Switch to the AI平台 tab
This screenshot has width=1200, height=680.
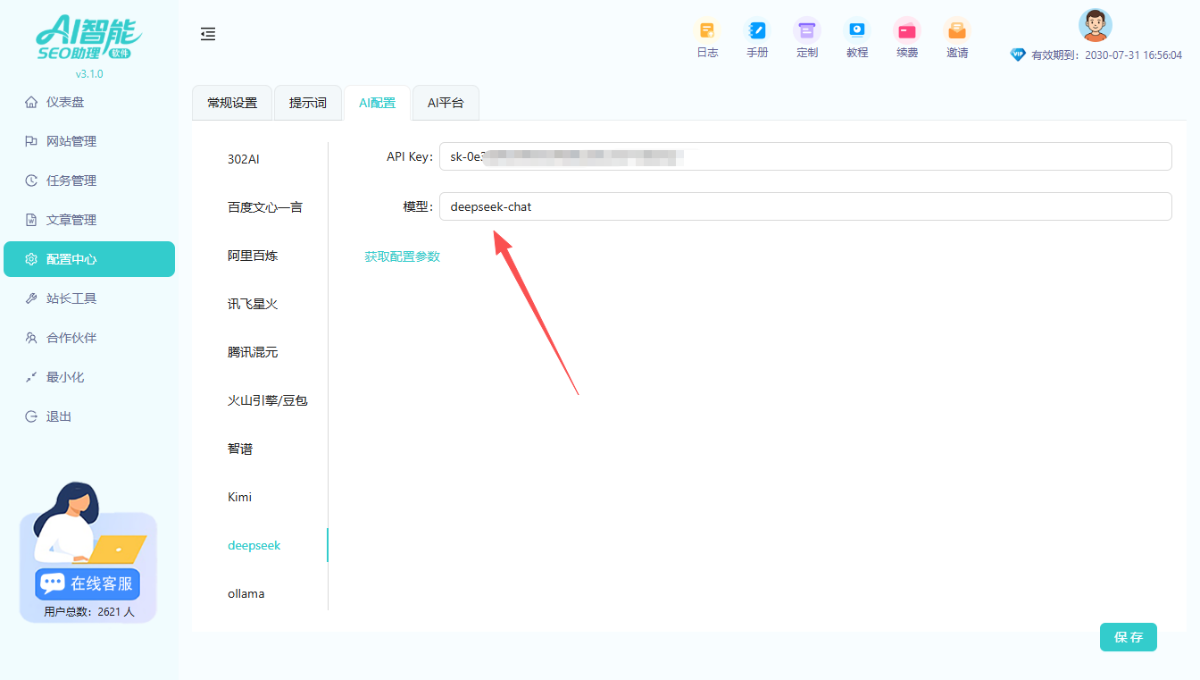point(446,103)
